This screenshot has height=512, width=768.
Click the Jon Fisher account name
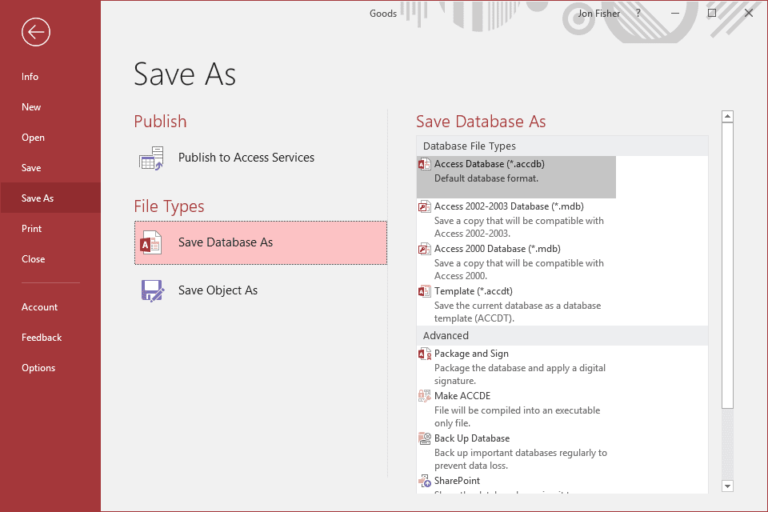pyautogui.click(x=598, y=14)
